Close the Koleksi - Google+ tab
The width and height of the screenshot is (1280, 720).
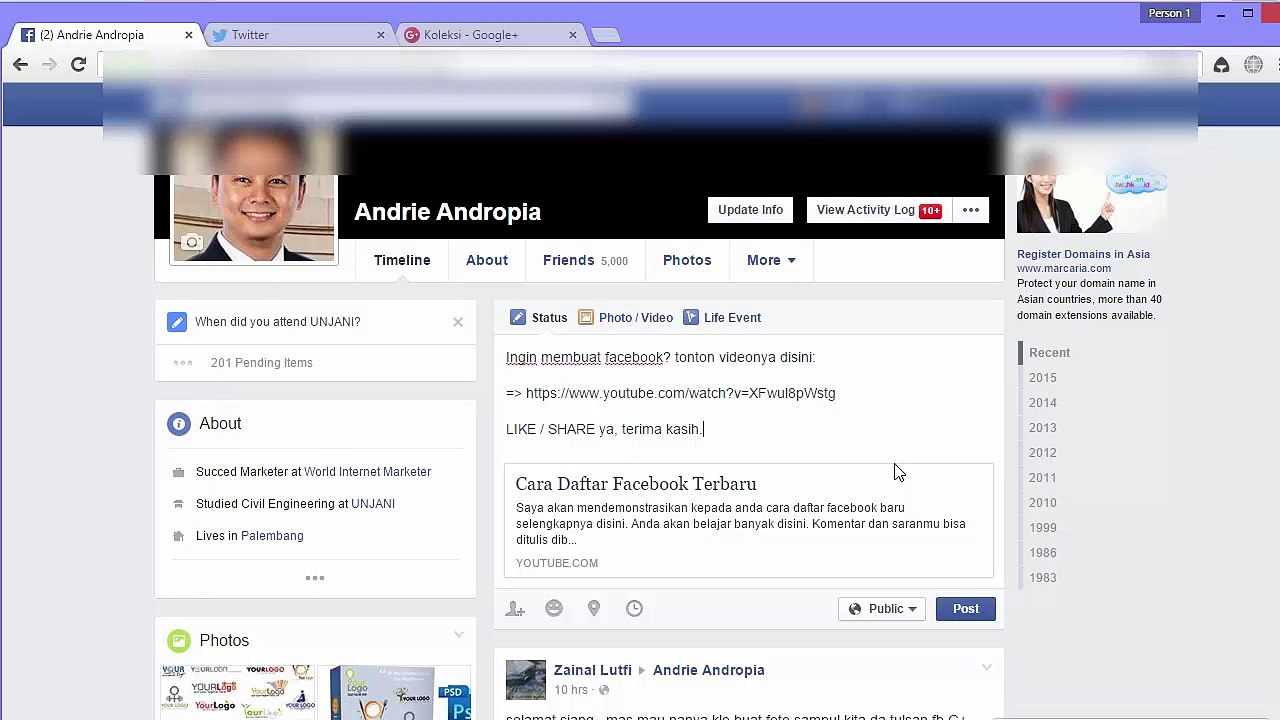[573, 35]
